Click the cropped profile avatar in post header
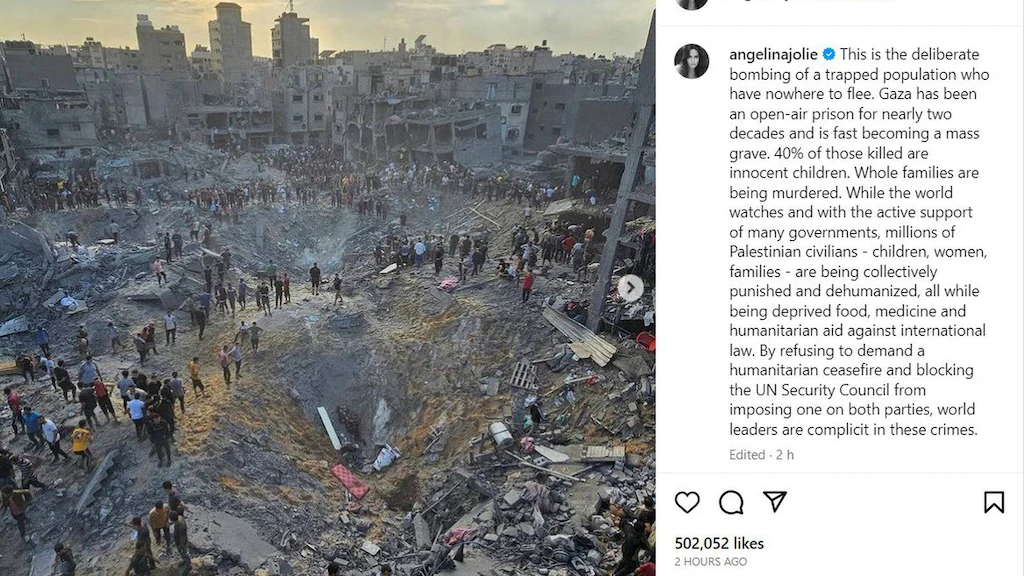 click(692, 5)
